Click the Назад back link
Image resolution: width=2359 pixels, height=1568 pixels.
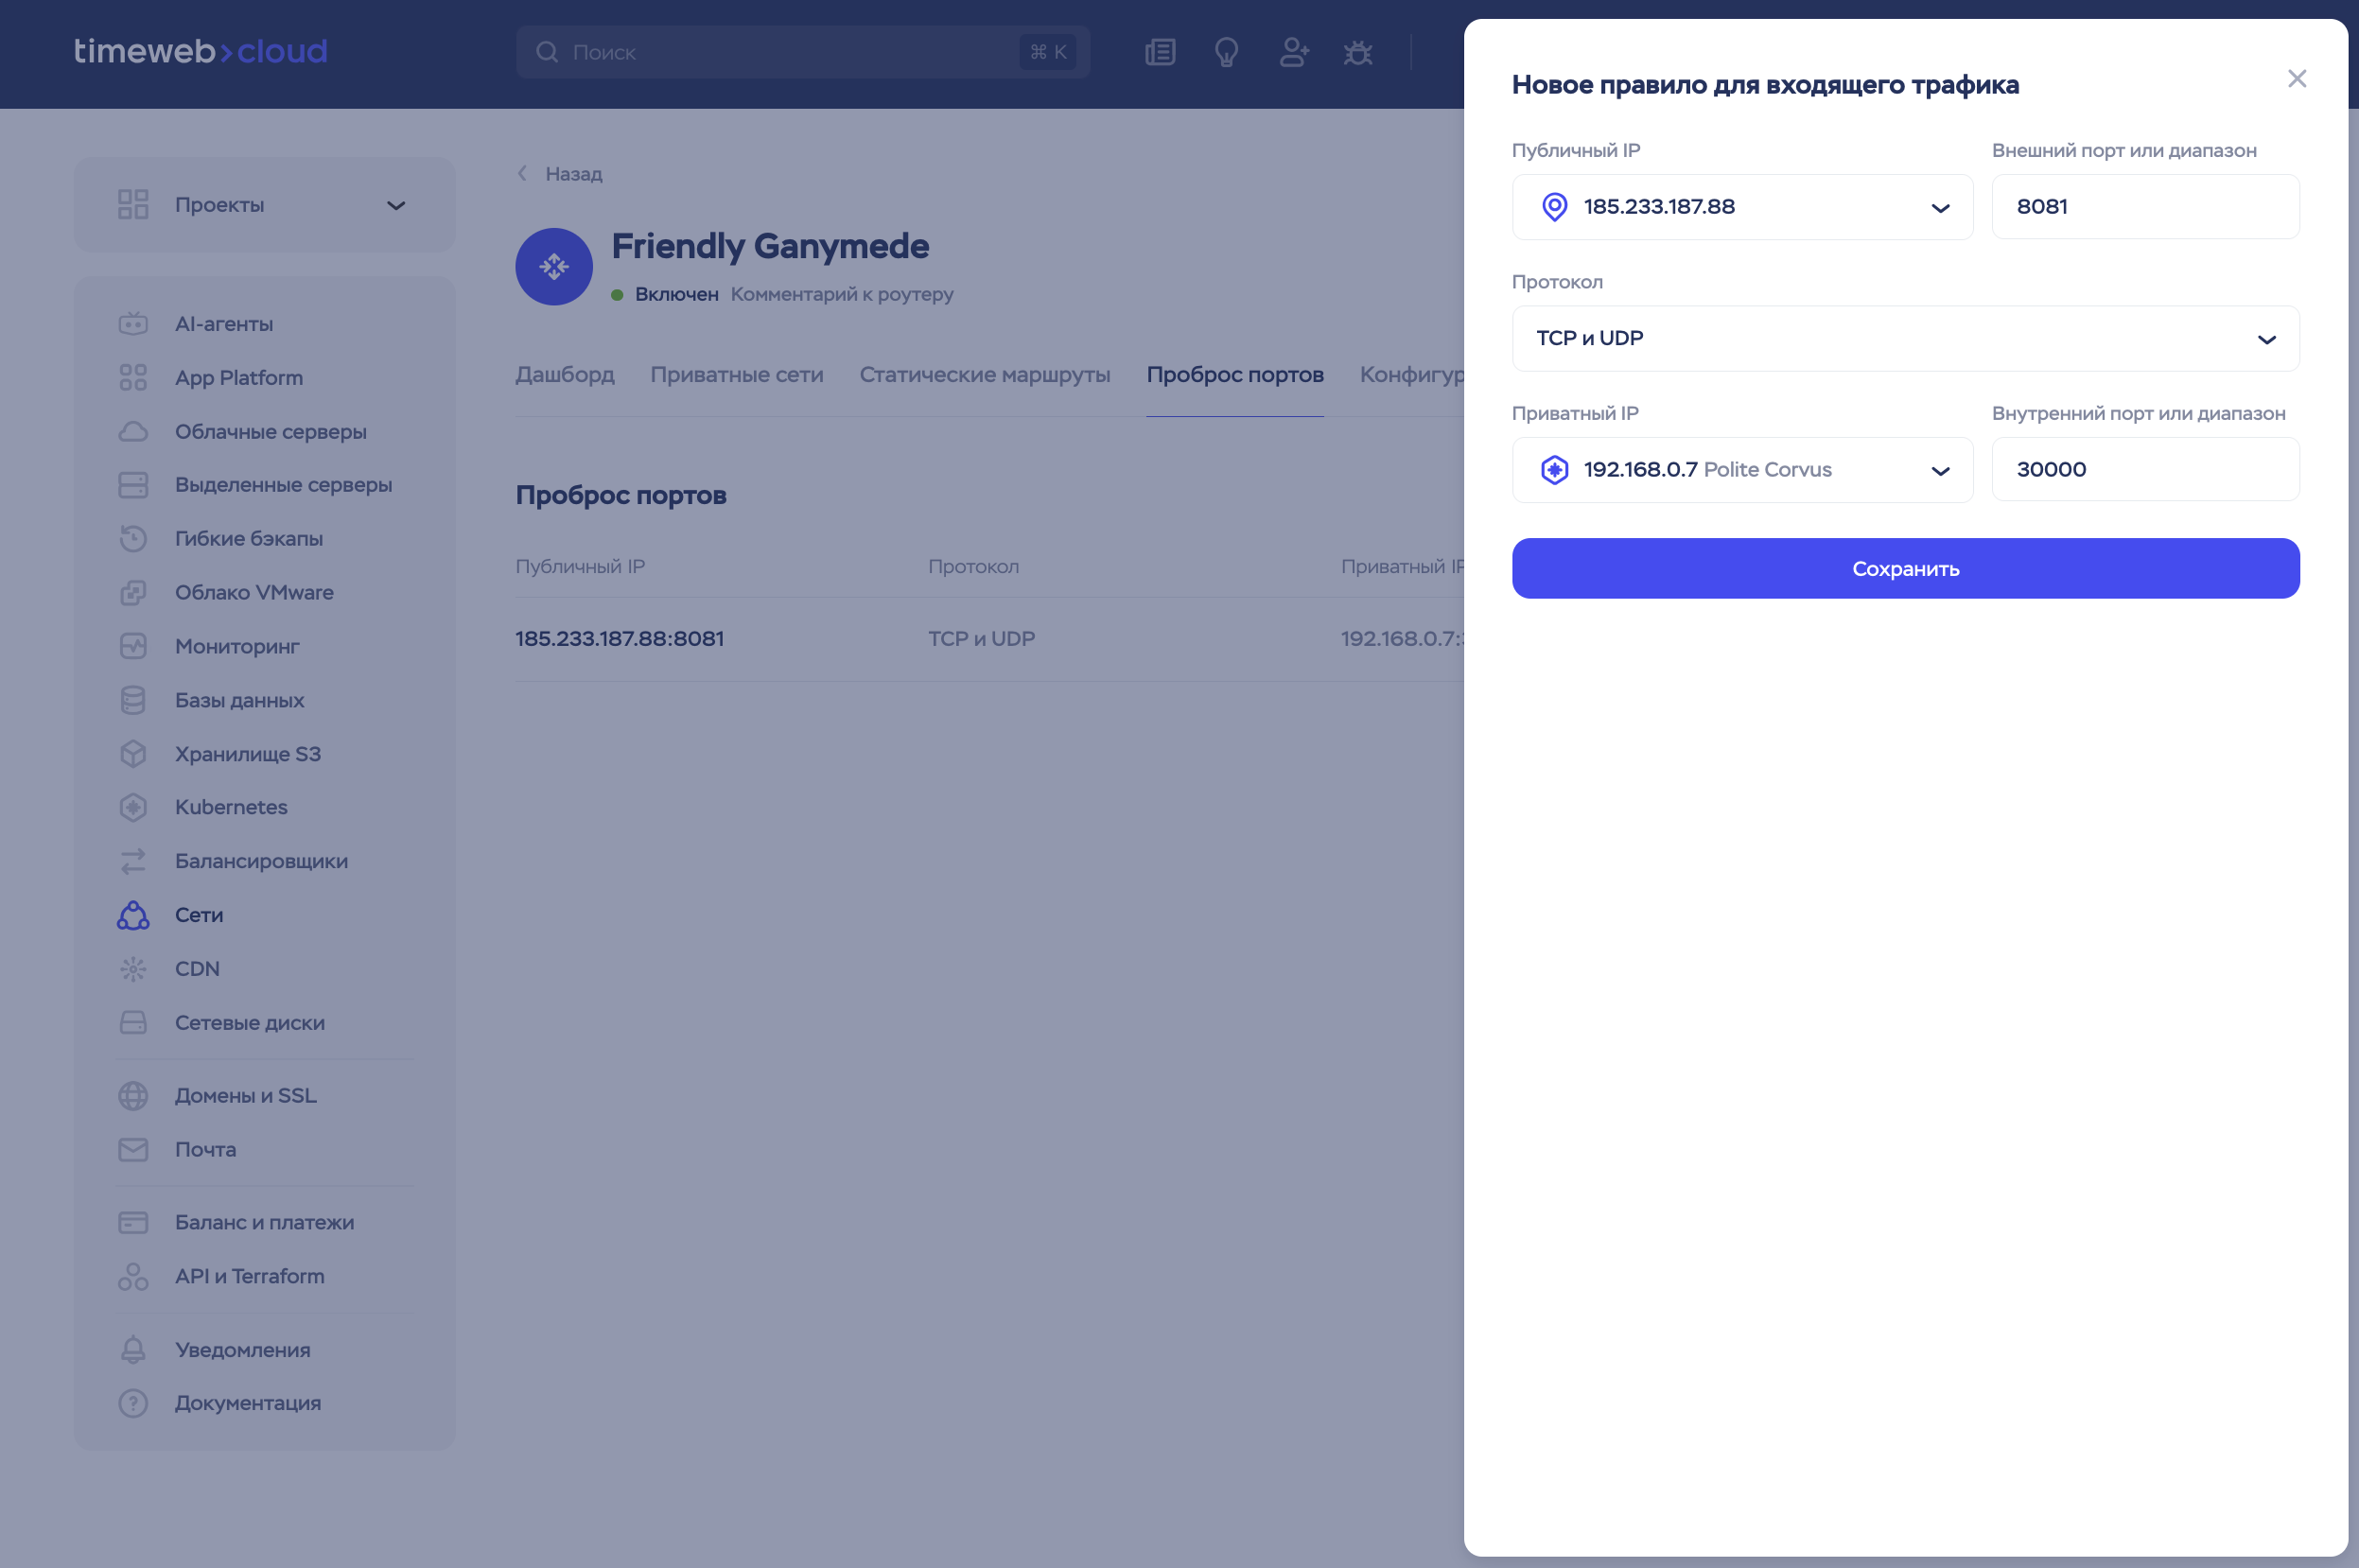(x=572, y=174)
